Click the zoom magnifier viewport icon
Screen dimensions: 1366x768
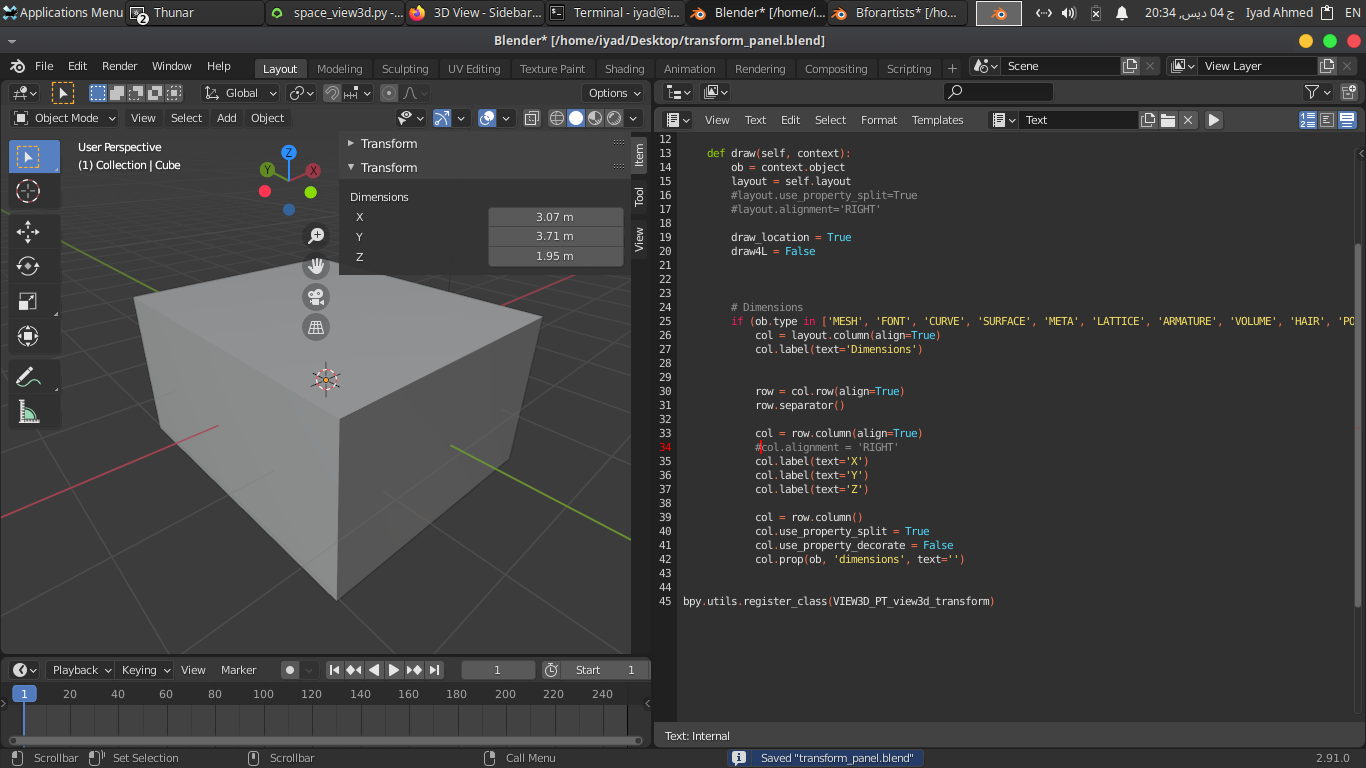316,236
